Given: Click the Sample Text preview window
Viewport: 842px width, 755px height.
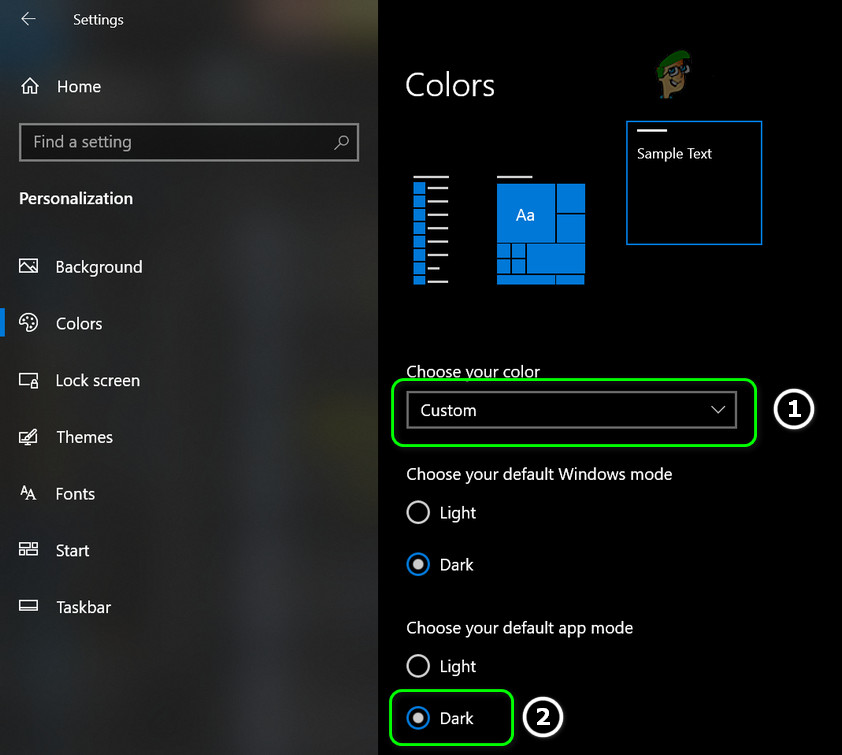Looking at the screenshot, I should pyautogui.click(x=694, y=183).
